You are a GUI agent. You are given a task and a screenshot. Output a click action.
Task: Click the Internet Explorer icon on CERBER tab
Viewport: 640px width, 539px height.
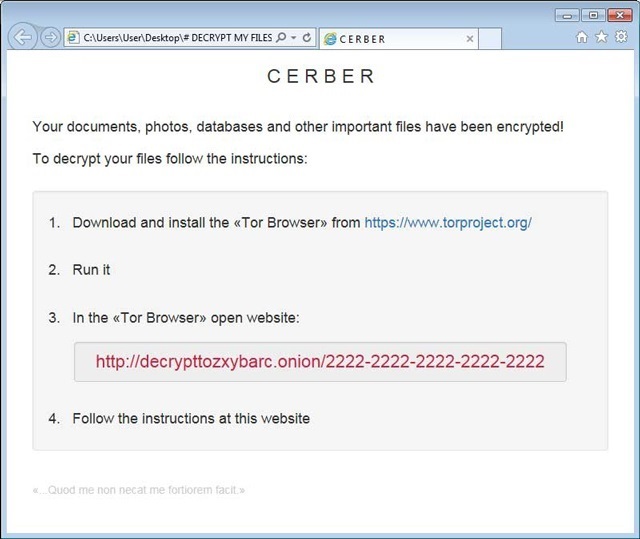coord(330,39)
